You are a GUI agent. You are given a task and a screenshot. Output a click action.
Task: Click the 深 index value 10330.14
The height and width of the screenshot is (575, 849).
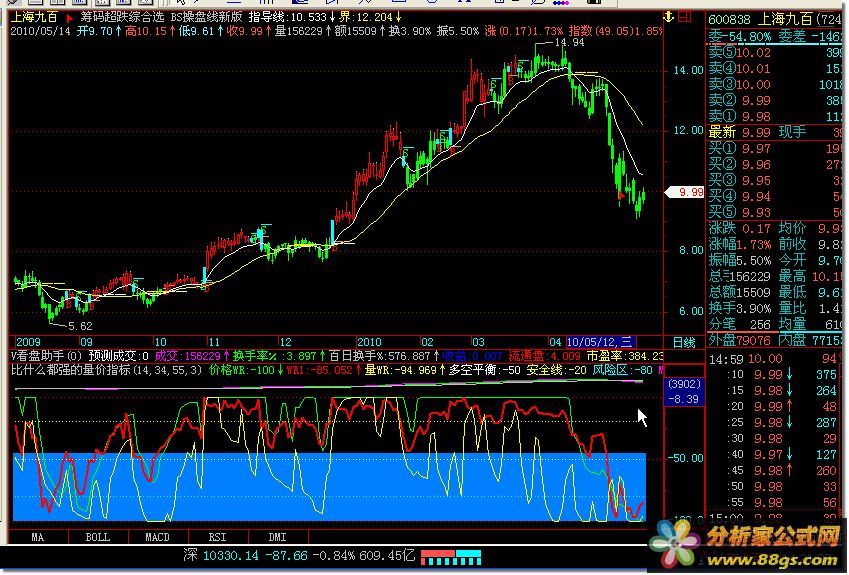click(x=231, y=555)
